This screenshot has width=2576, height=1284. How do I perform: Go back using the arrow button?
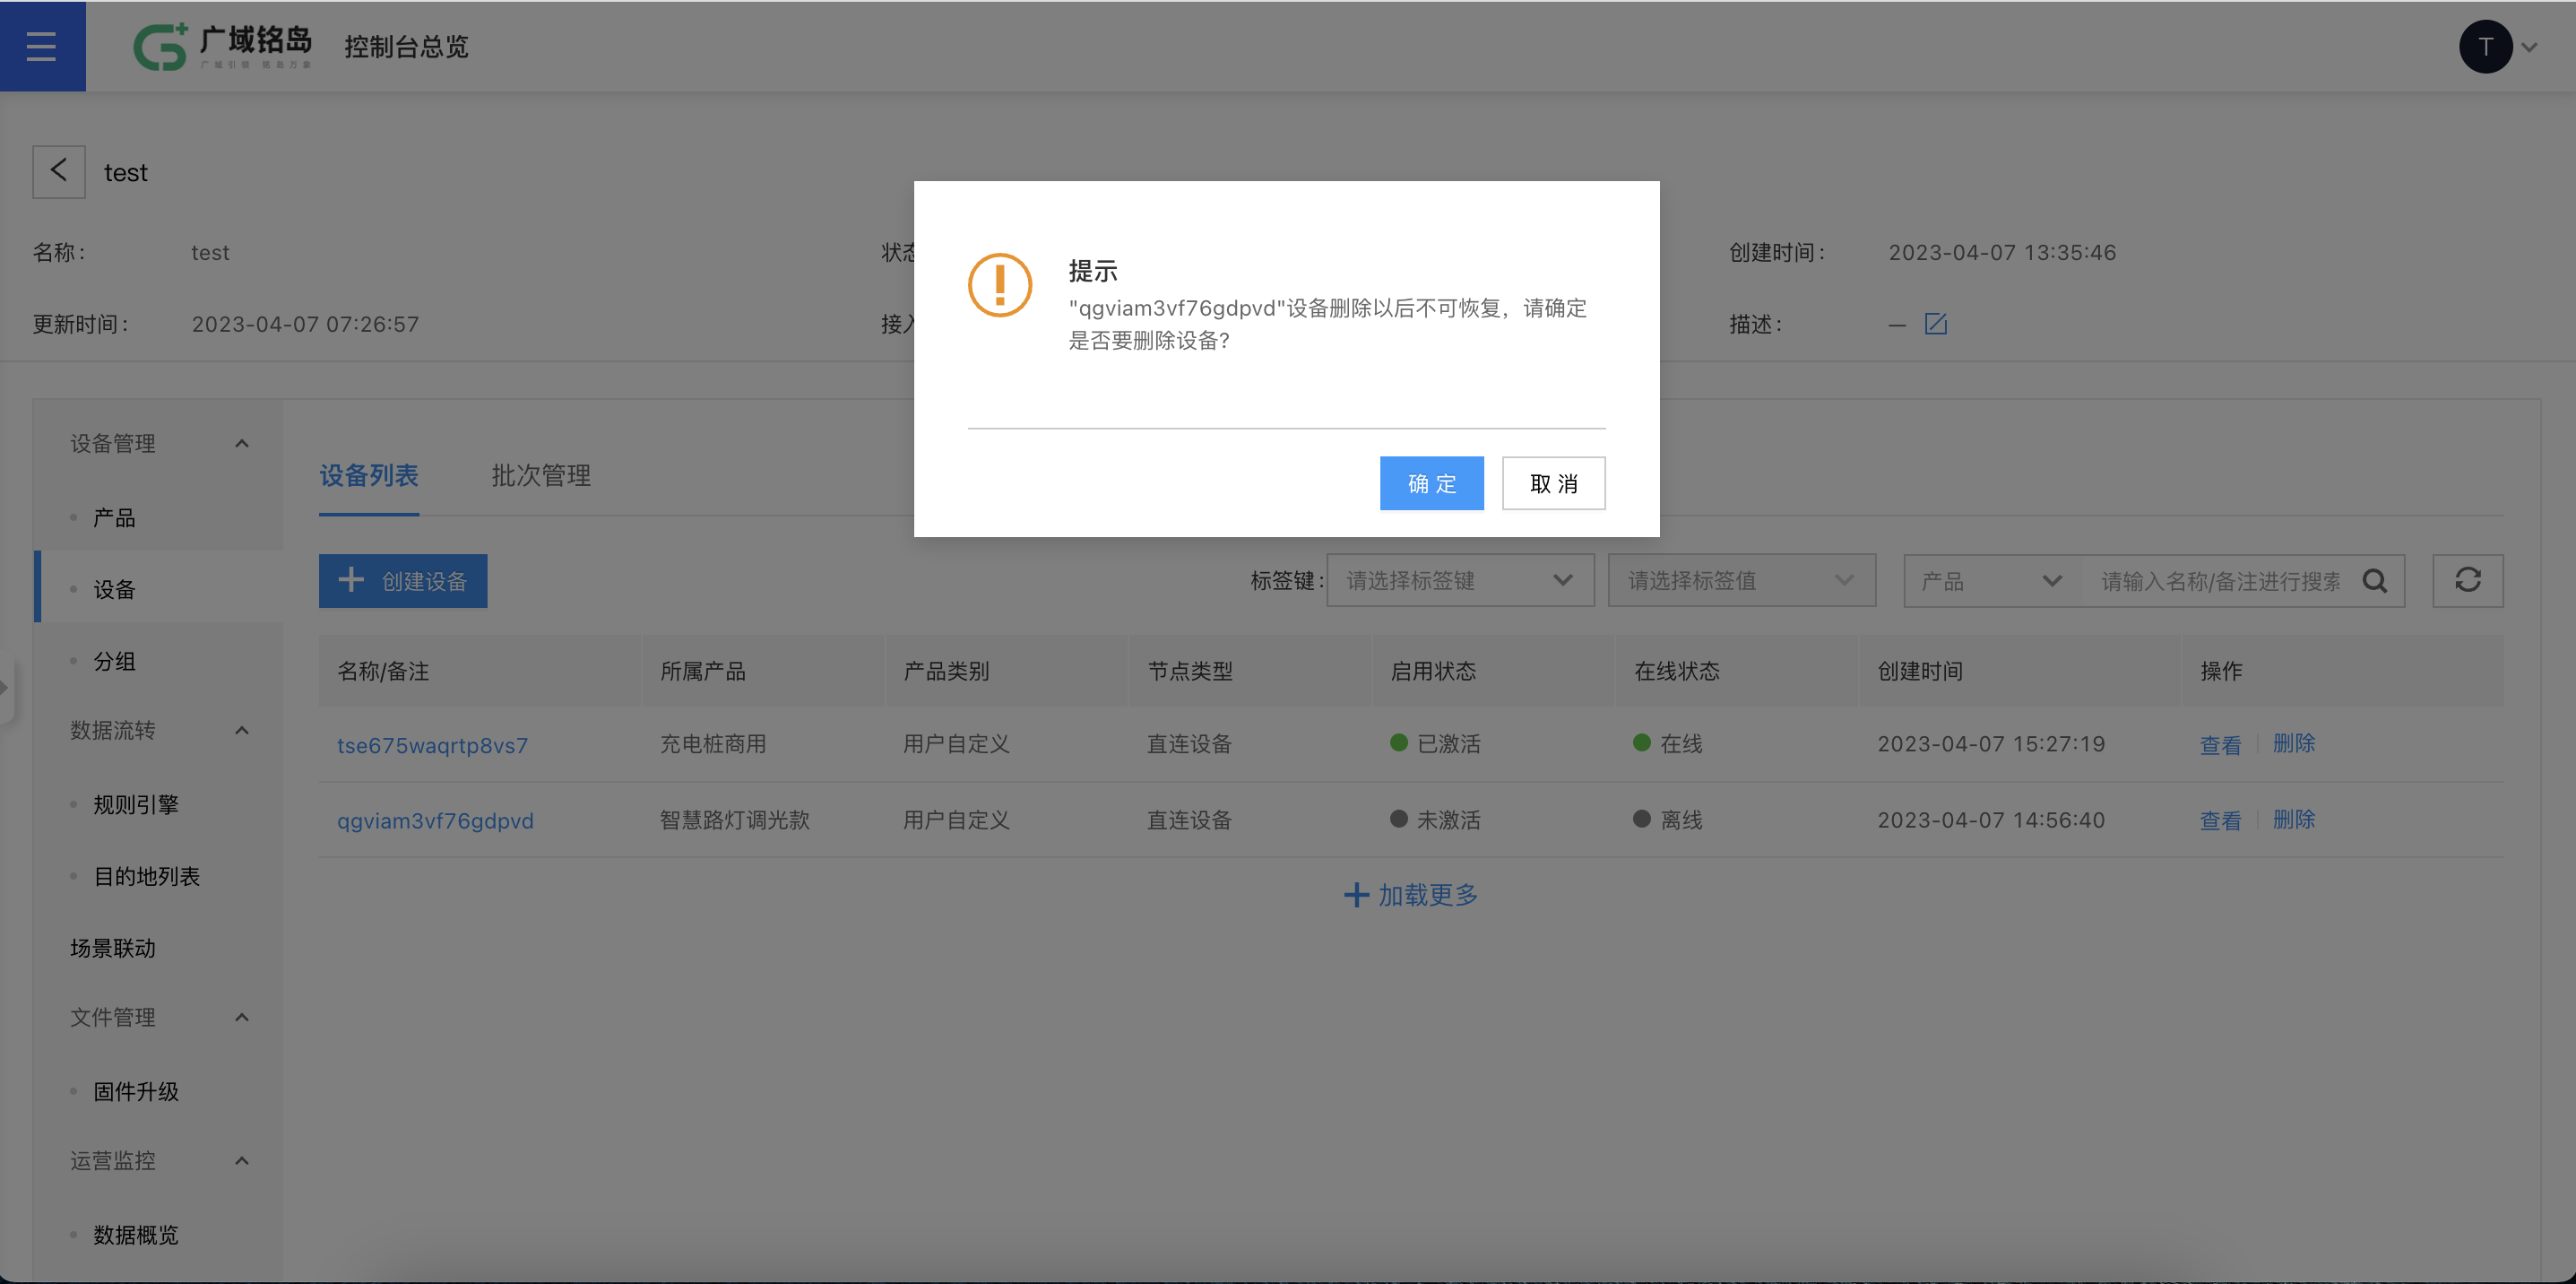[x=59, y=172]
